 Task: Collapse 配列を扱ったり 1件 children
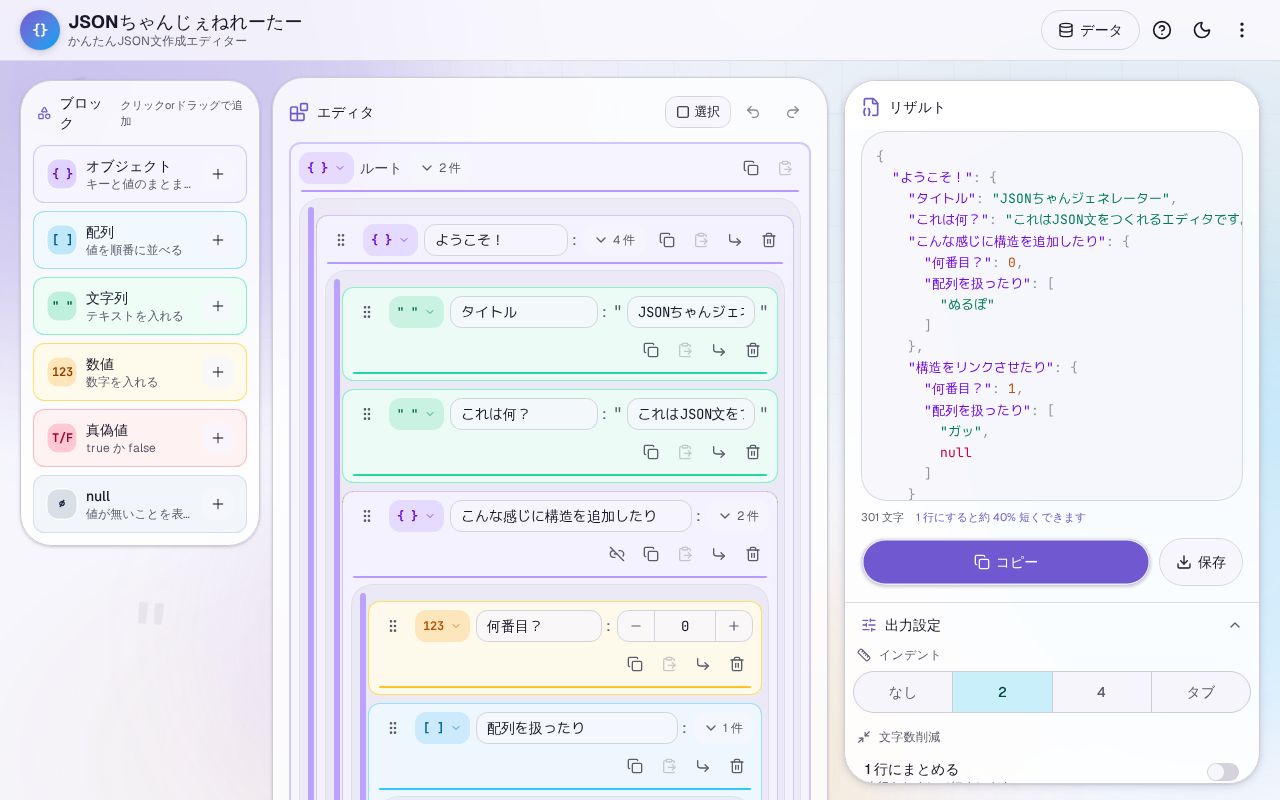[724, 728]
